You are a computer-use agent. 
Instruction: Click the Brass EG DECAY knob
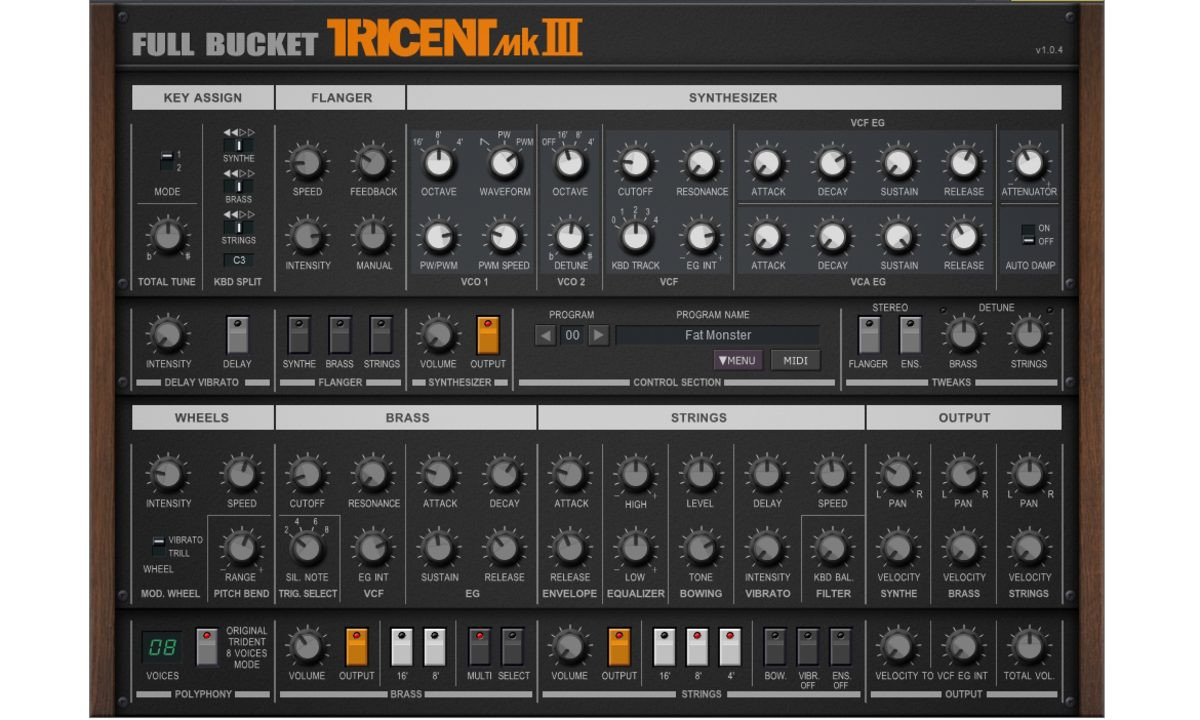(505, 474)
